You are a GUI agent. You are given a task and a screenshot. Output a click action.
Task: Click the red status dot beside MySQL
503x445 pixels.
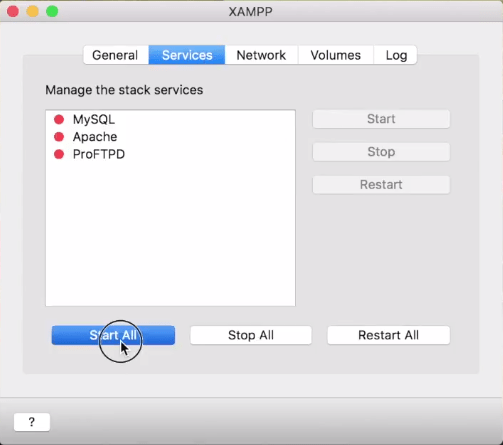click(x=59, y=119)
